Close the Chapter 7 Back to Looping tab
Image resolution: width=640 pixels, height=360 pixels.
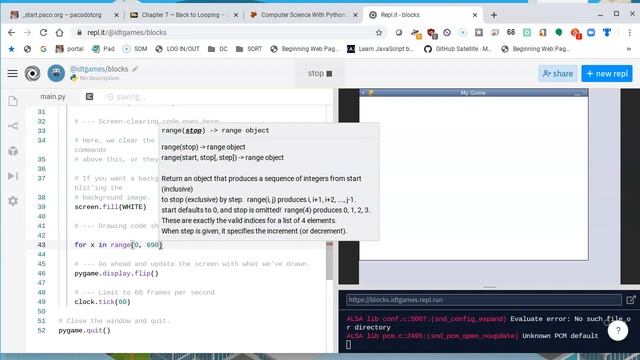pos(236,15)
